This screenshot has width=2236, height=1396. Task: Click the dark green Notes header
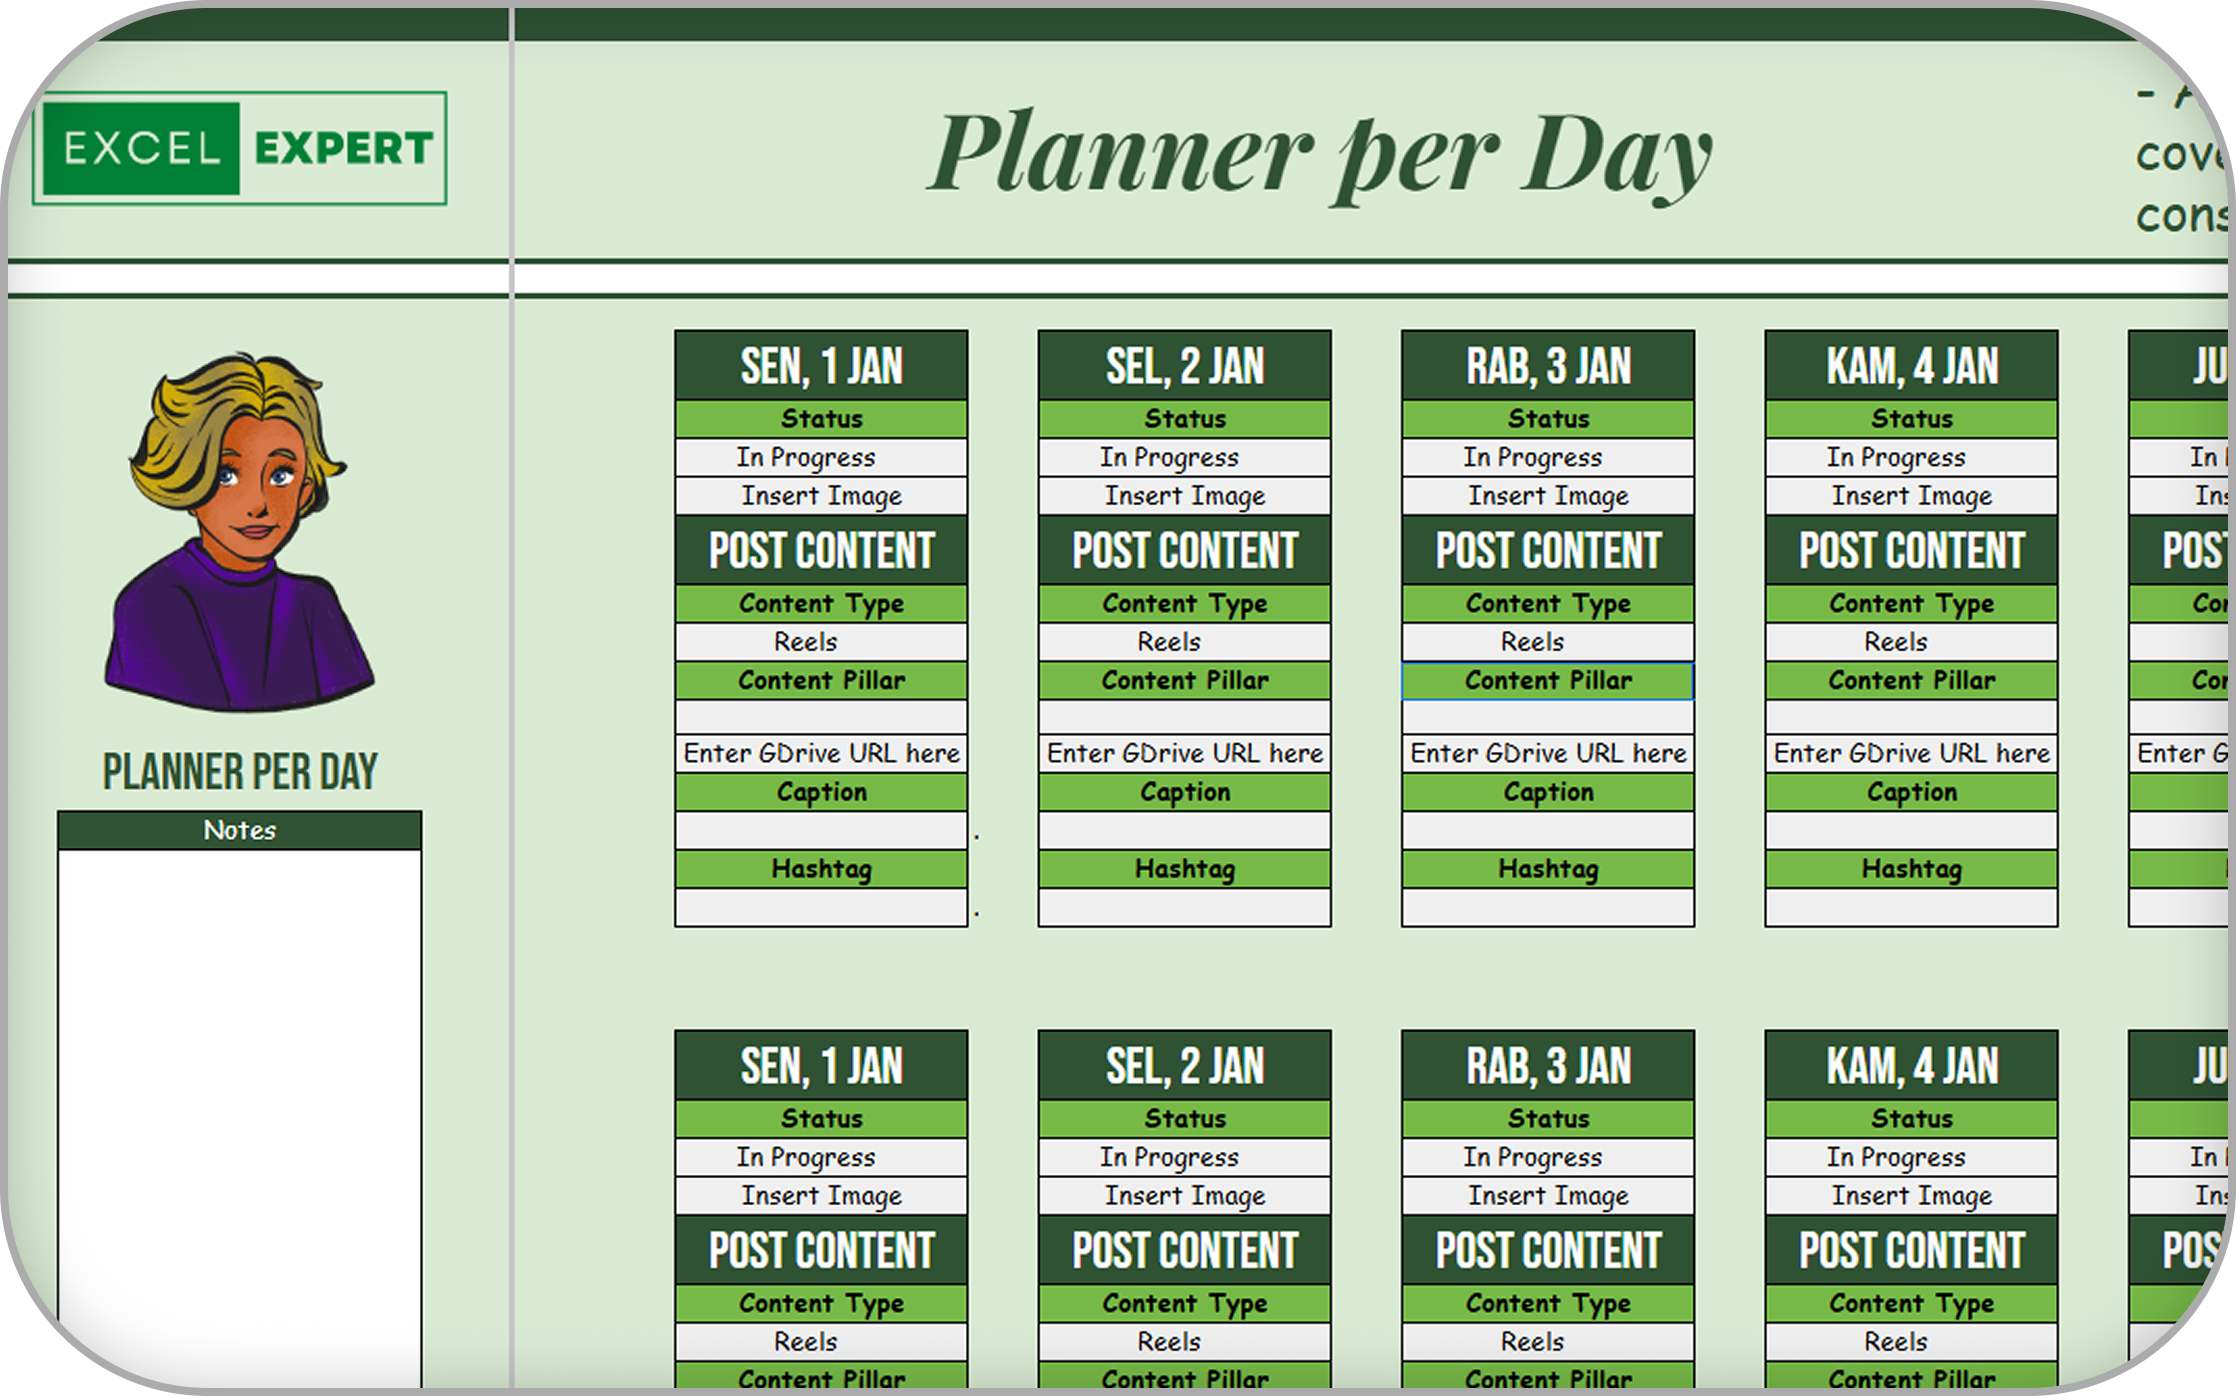(240, 830)
